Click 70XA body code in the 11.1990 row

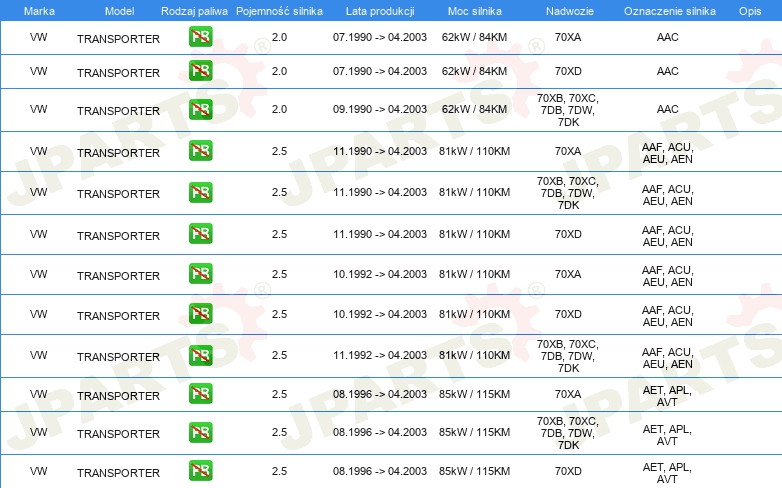pyautogui.click(x=568, y=151)
